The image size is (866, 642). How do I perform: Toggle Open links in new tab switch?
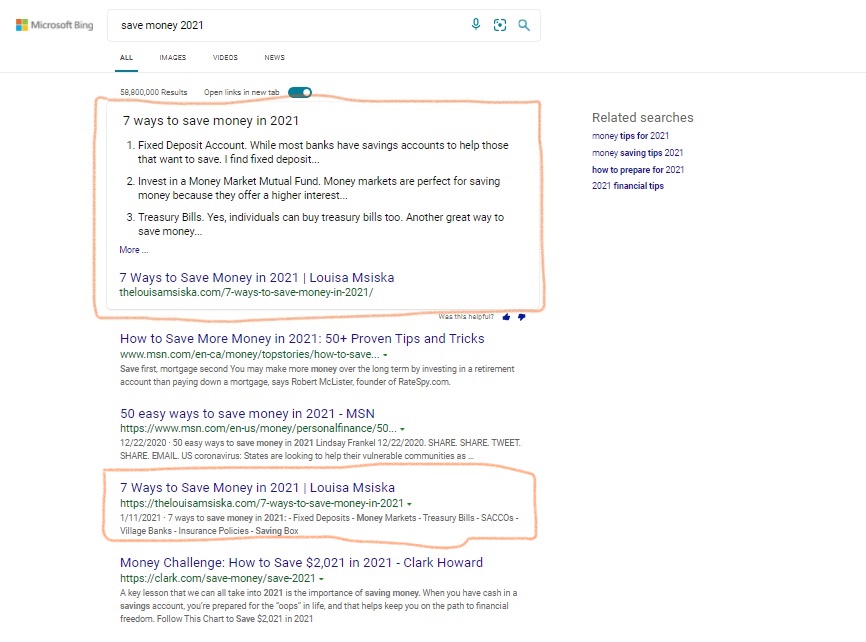(300, 92)
